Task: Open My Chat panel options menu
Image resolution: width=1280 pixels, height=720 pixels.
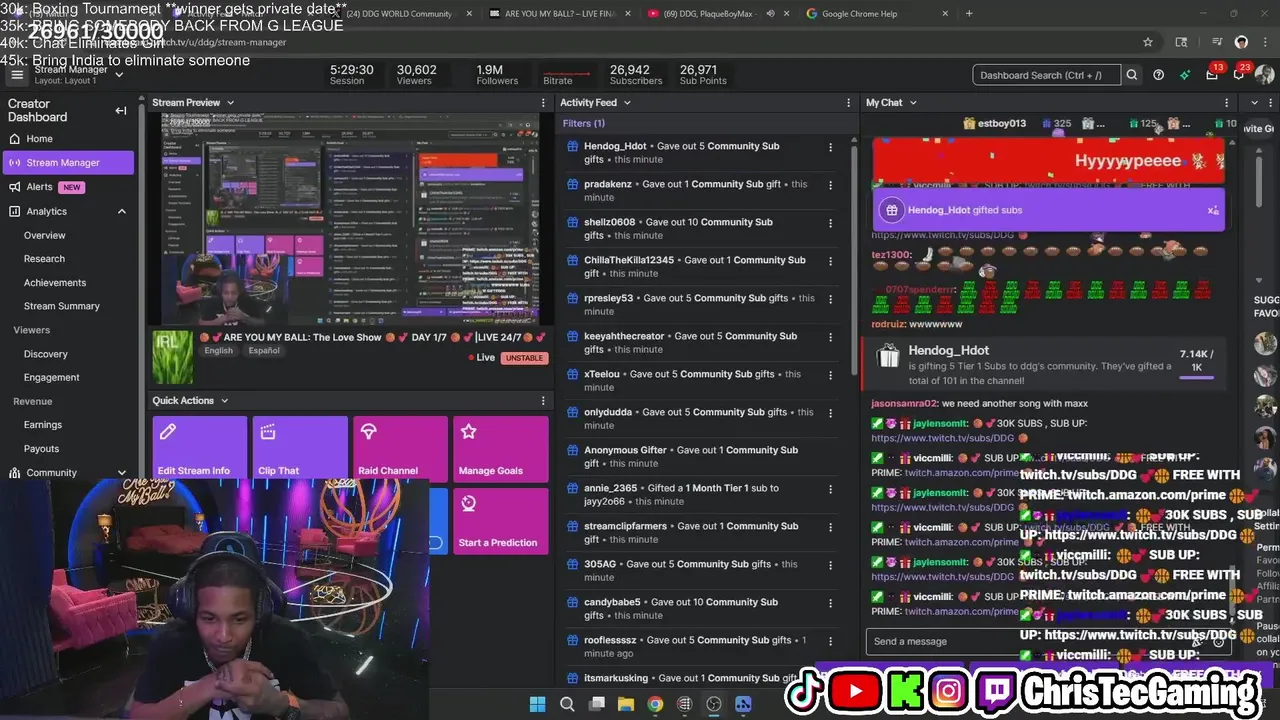Action: point(1228,103)
